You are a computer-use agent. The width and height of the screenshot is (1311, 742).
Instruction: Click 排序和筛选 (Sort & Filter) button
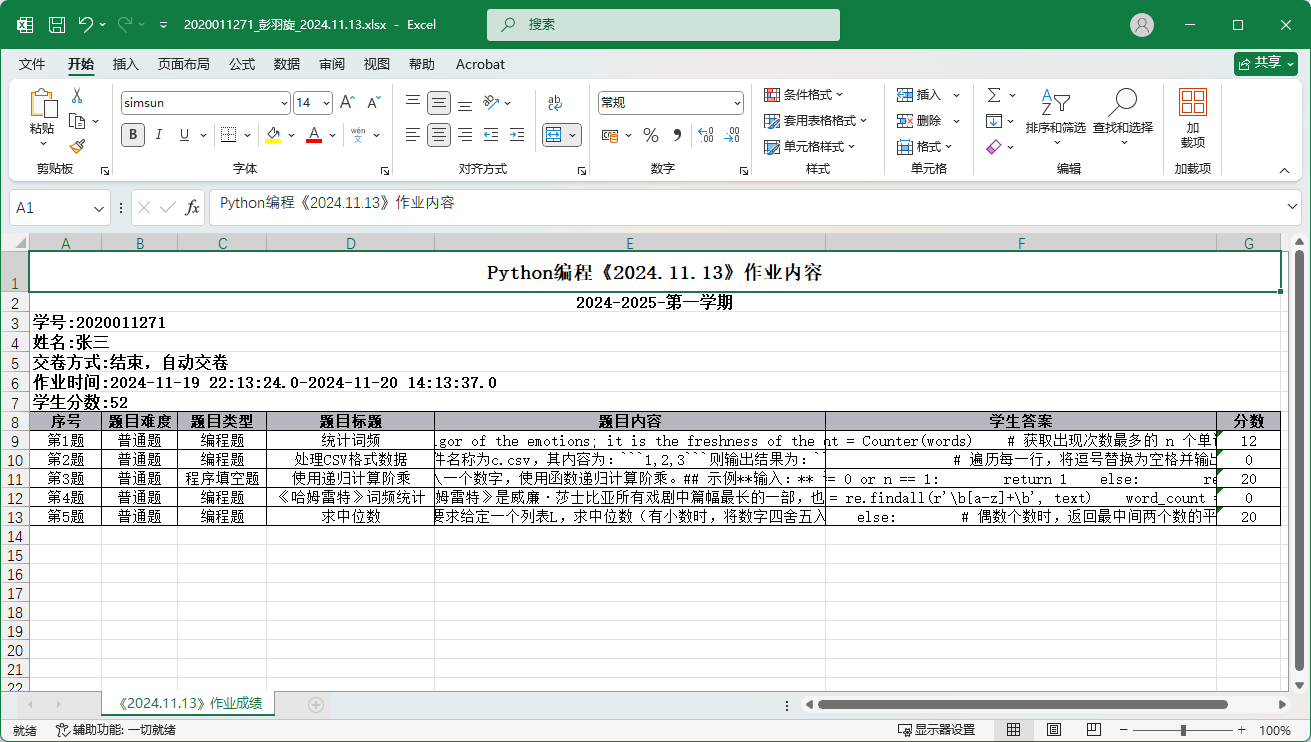[1055, 119]
